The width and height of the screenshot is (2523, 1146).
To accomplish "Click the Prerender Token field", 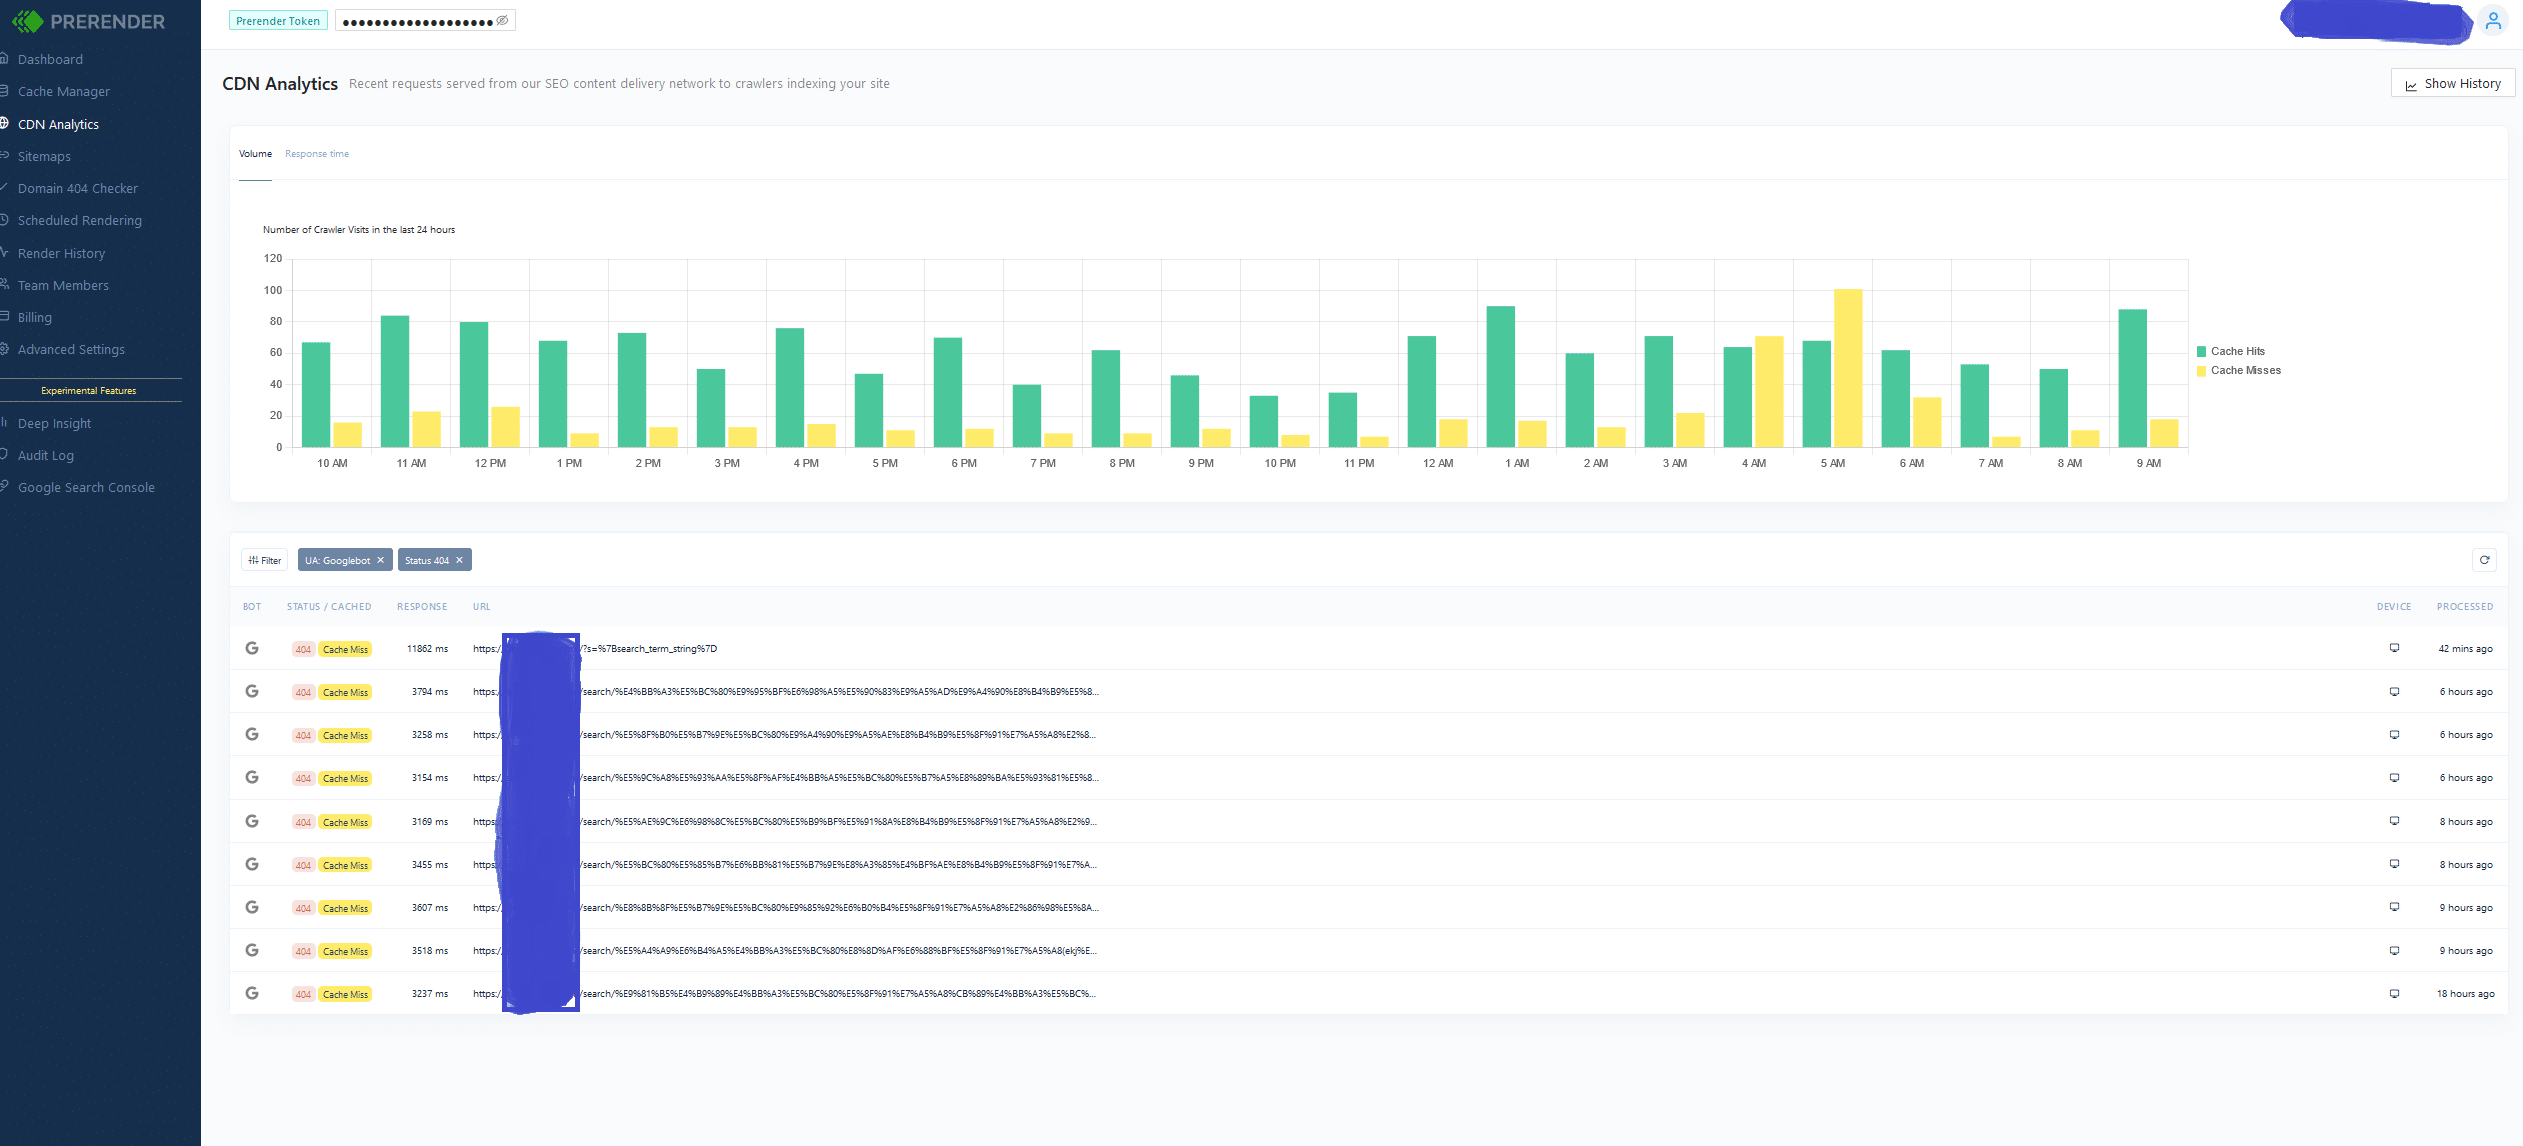I will click(x=425, y=20).
